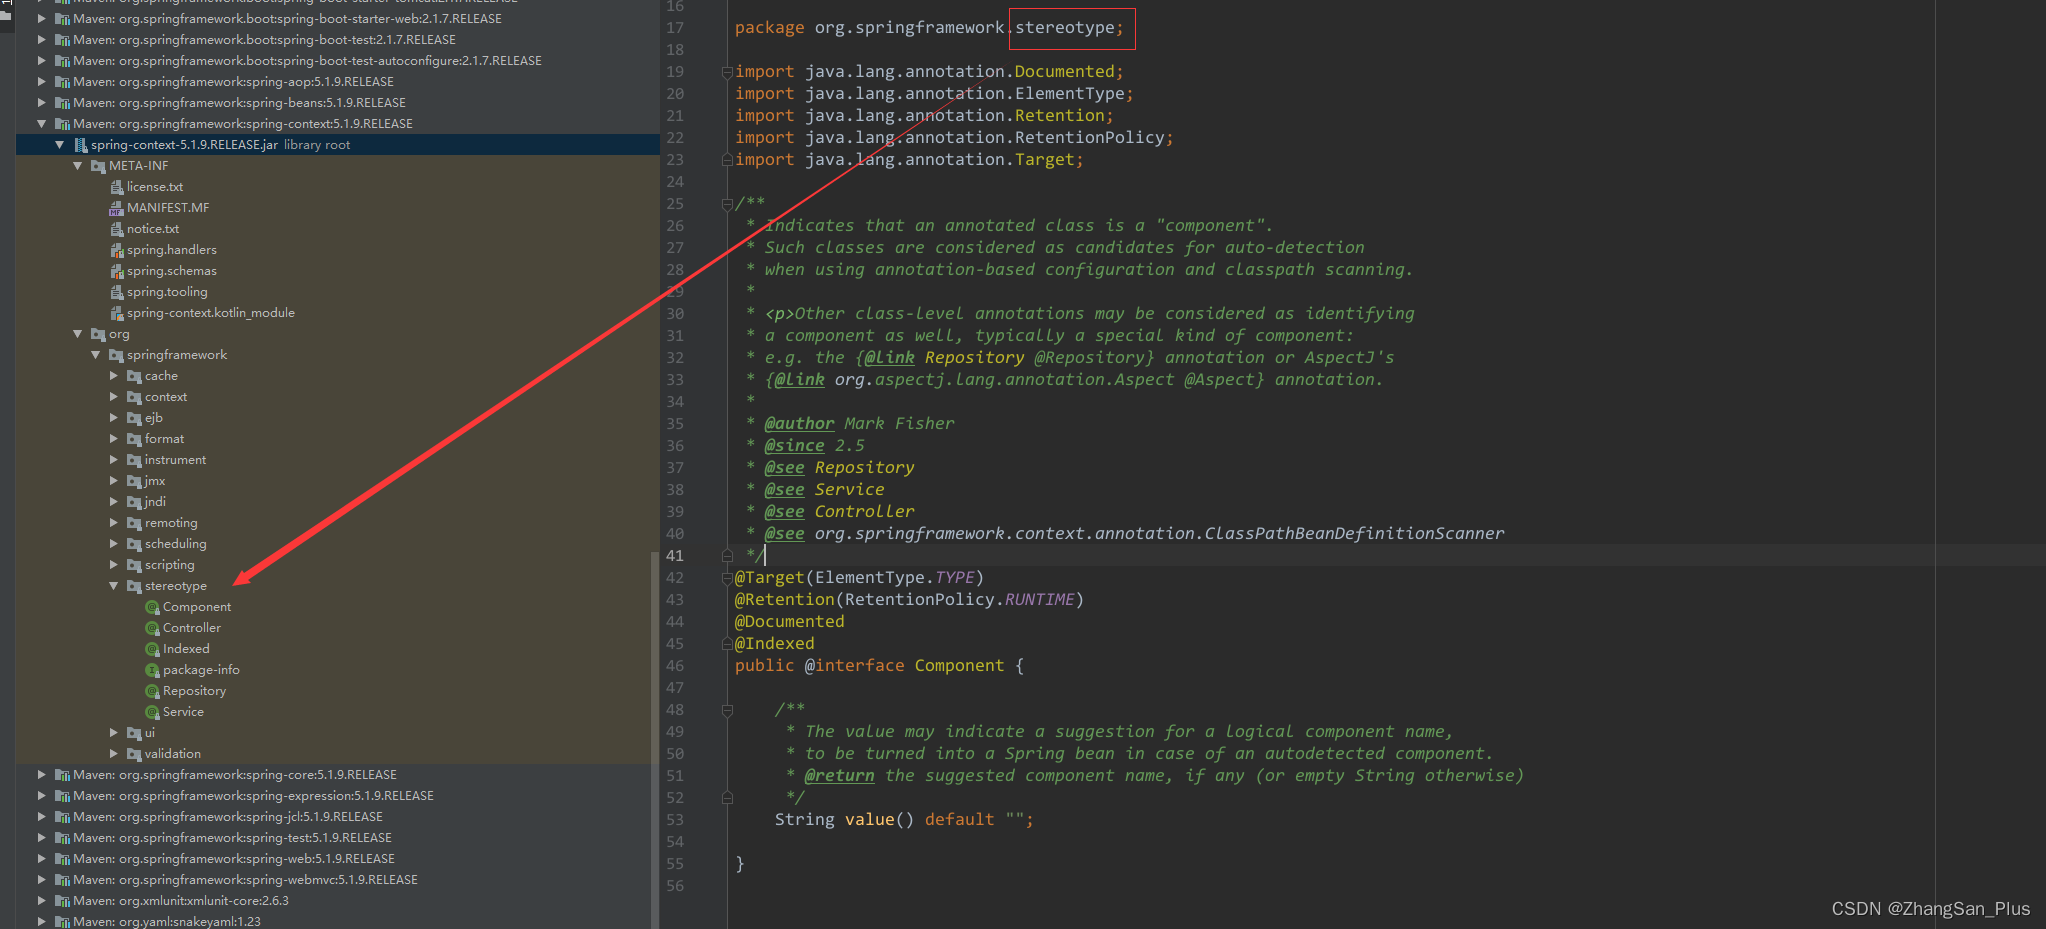Click the RUNTIME constant in the Retention annotation
The image size is (2046, 929).
(x=1039, y=600)
